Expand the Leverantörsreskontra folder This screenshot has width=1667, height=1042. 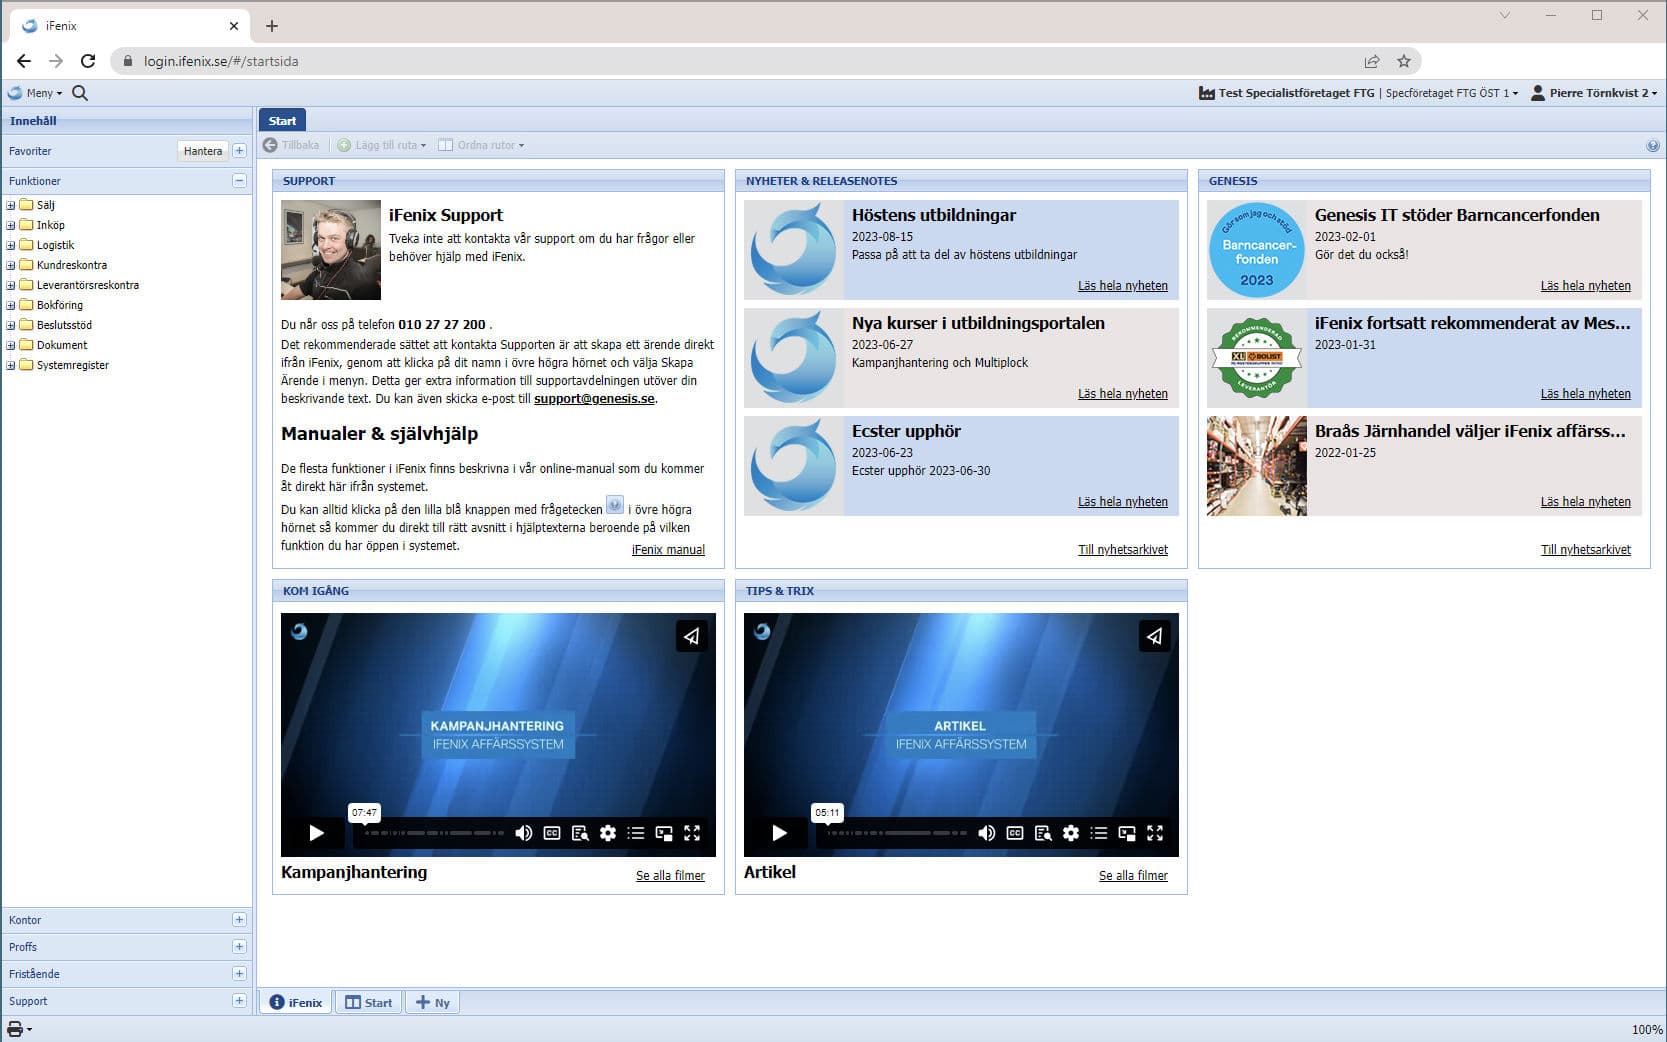11,285
